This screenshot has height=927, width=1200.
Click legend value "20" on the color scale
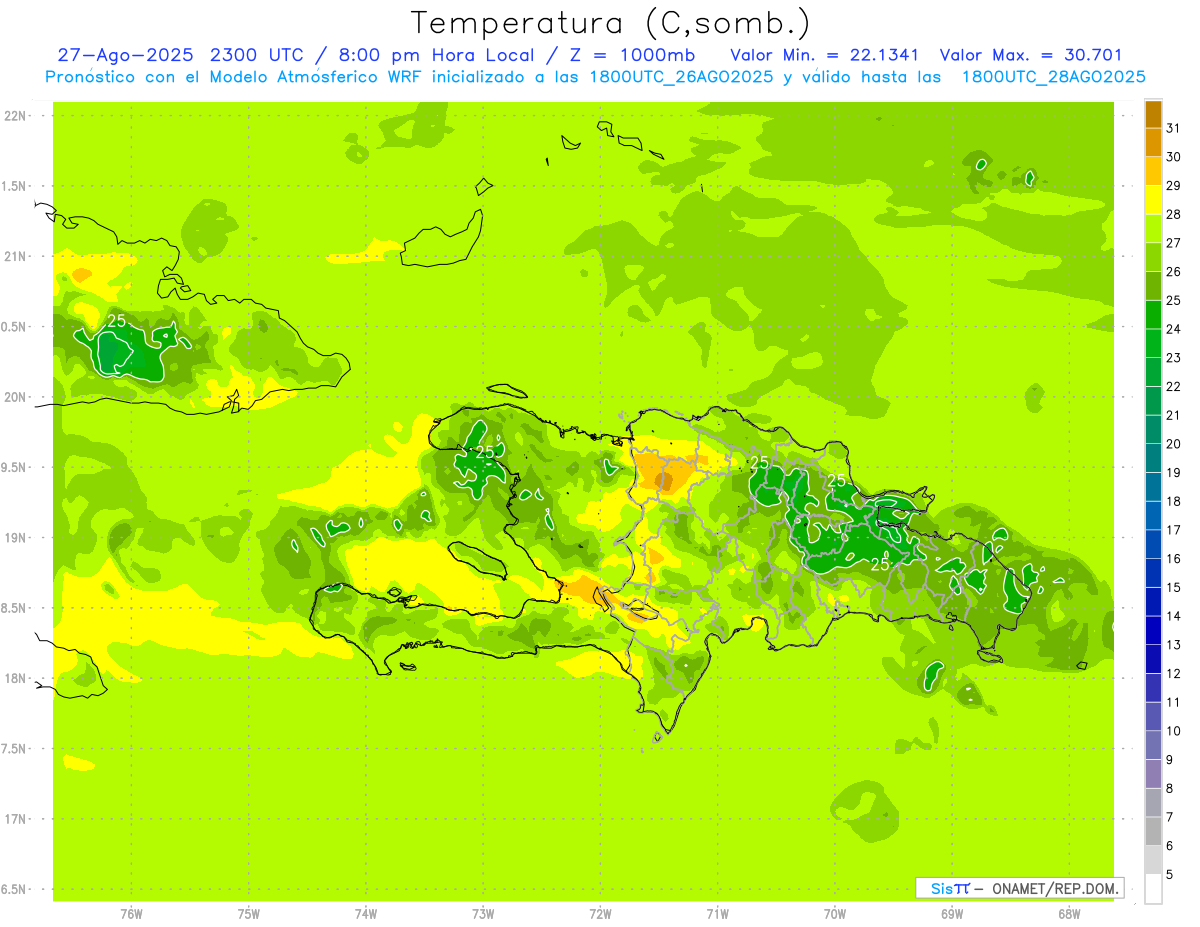tap(1173, 444)
